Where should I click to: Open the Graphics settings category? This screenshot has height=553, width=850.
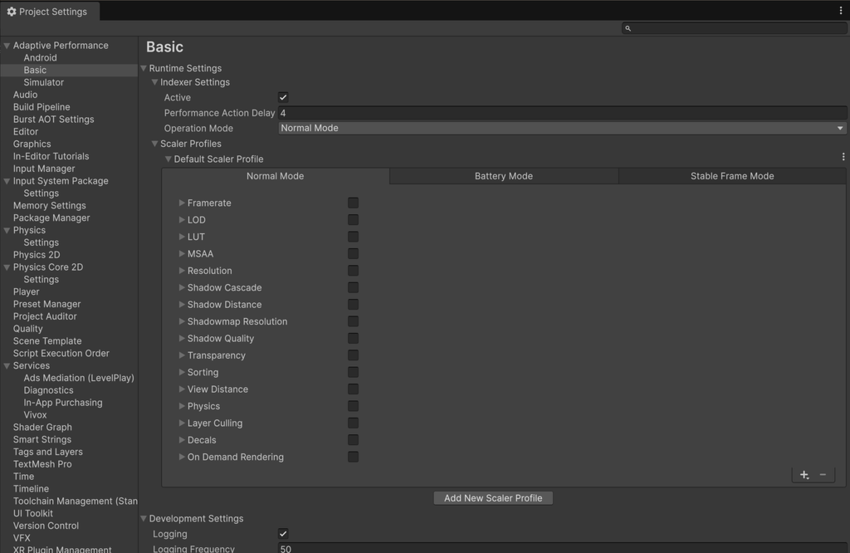pyautogui.click(x=32, y=144)
